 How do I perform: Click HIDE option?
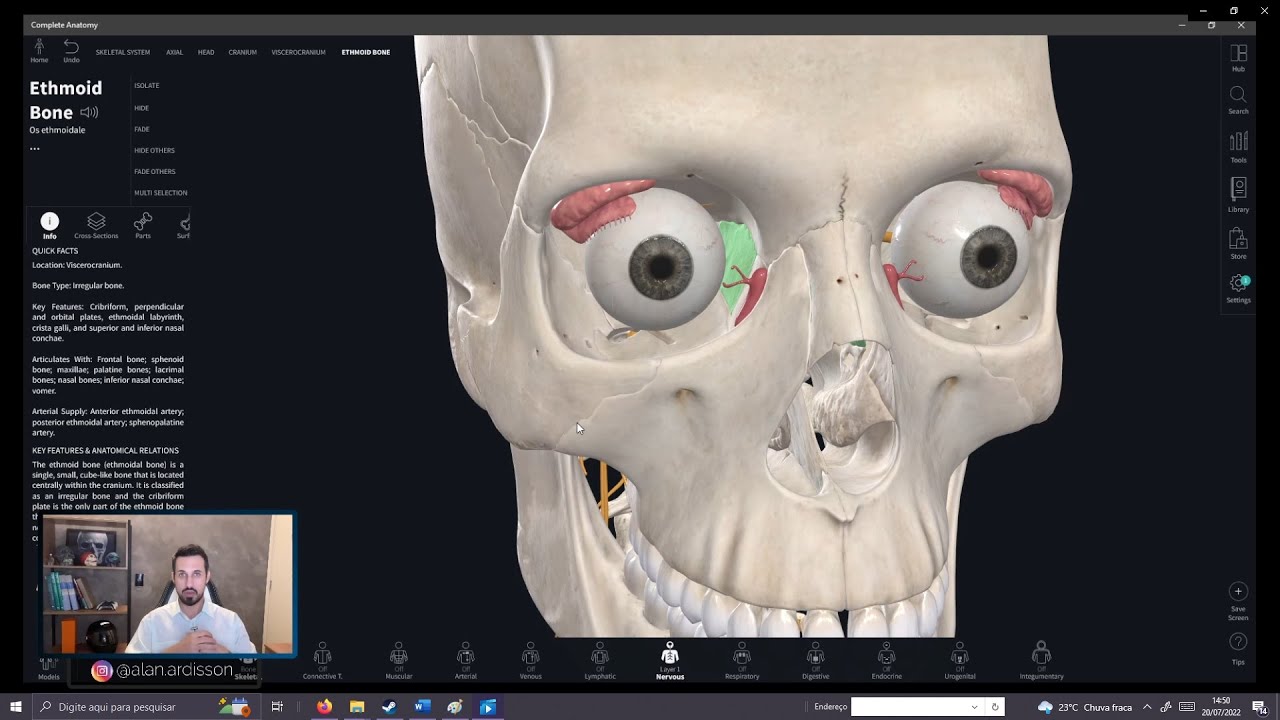coord(142,108)
